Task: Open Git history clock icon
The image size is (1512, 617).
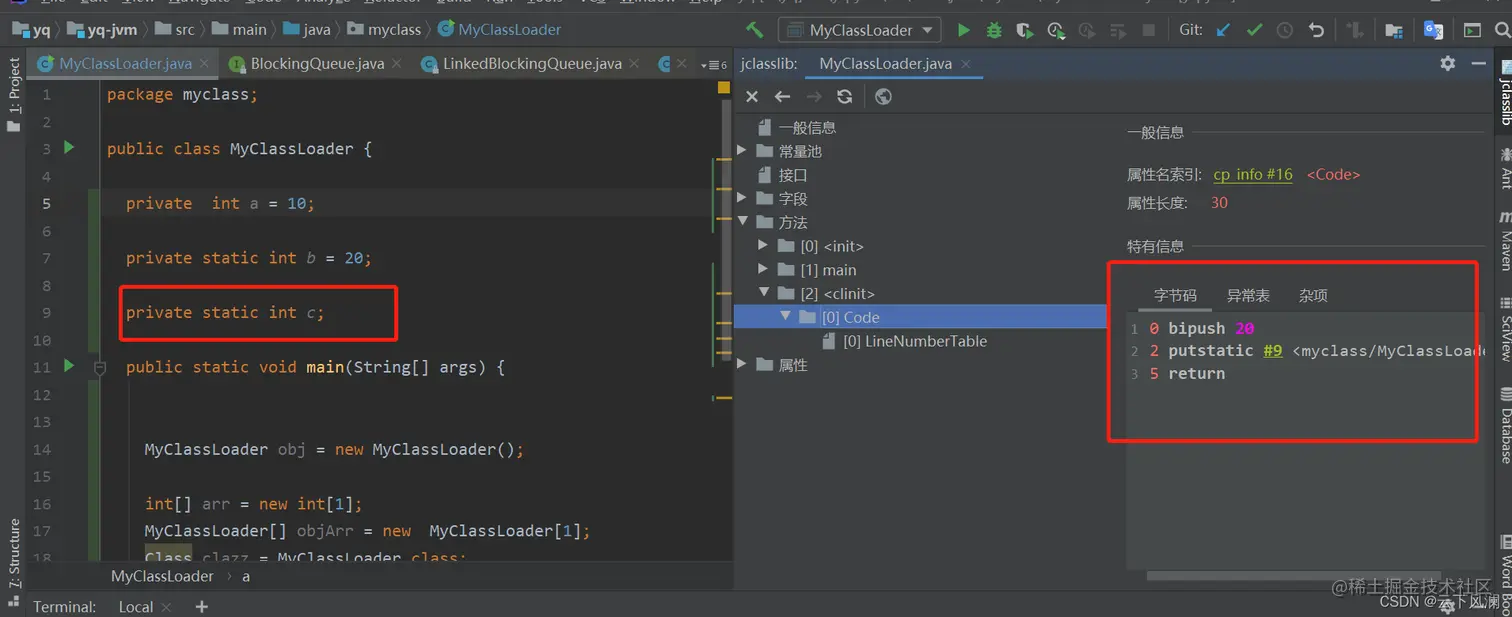Action: [x=1285, y=30]
